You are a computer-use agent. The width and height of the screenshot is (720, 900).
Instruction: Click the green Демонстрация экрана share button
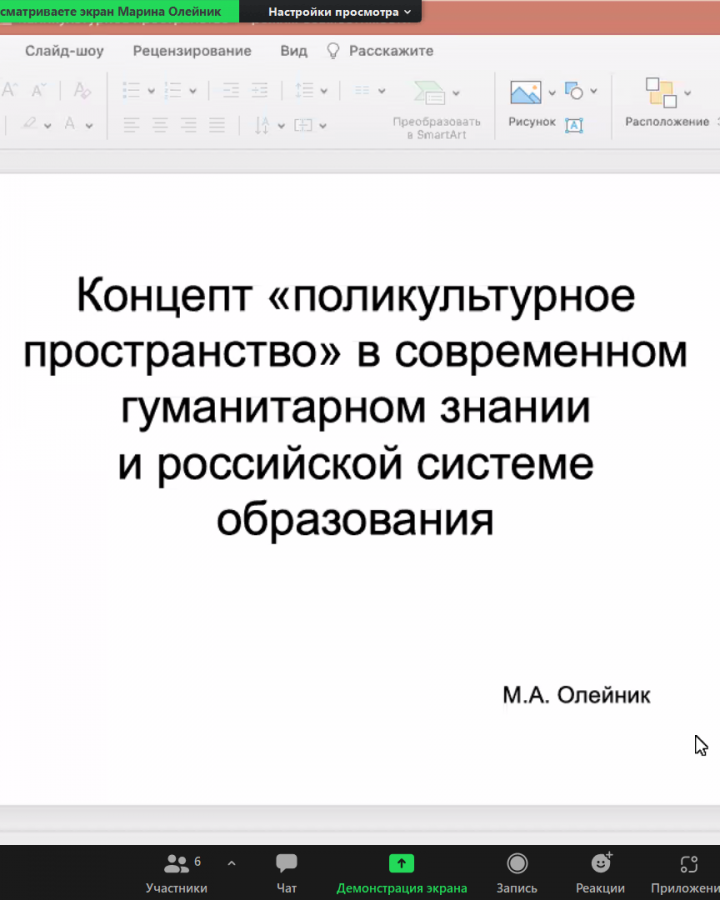pyautogui.click(x=401, y=872)
